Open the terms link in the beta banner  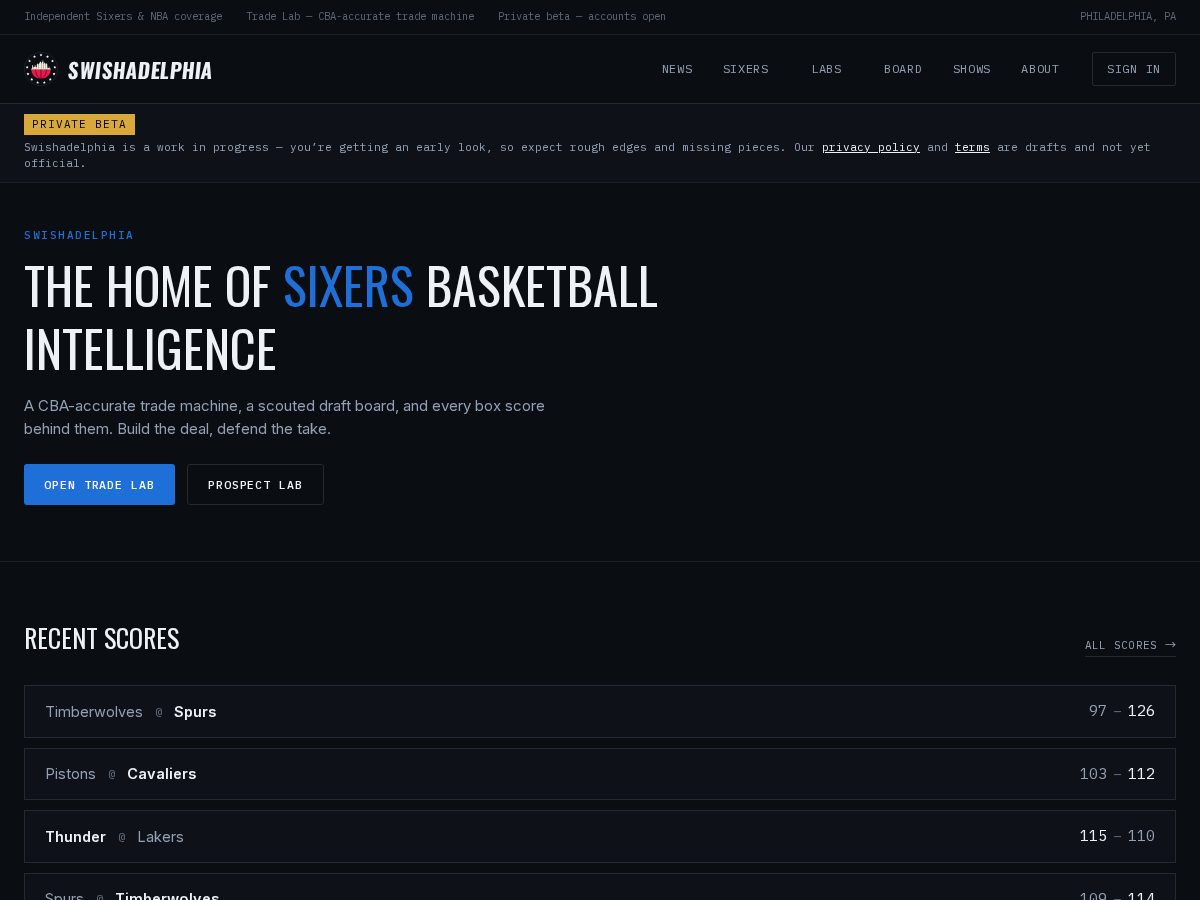click(972, 147)
